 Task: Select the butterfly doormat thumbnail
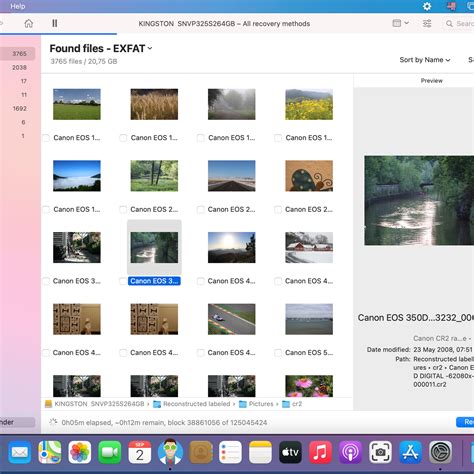pyautogui.click(x=309, y=176)
